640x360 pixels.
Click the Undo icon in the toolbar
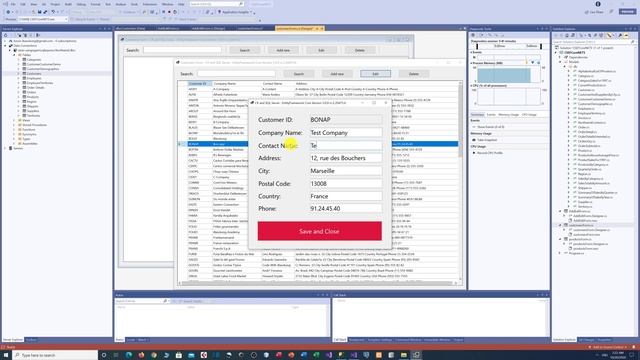click(53, 12)
